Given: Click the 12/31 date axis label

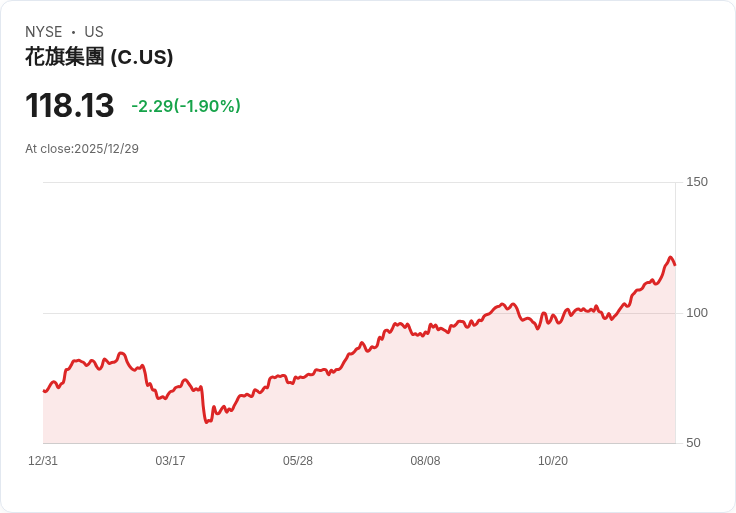Looking at the screenshot, I should 43,460.
